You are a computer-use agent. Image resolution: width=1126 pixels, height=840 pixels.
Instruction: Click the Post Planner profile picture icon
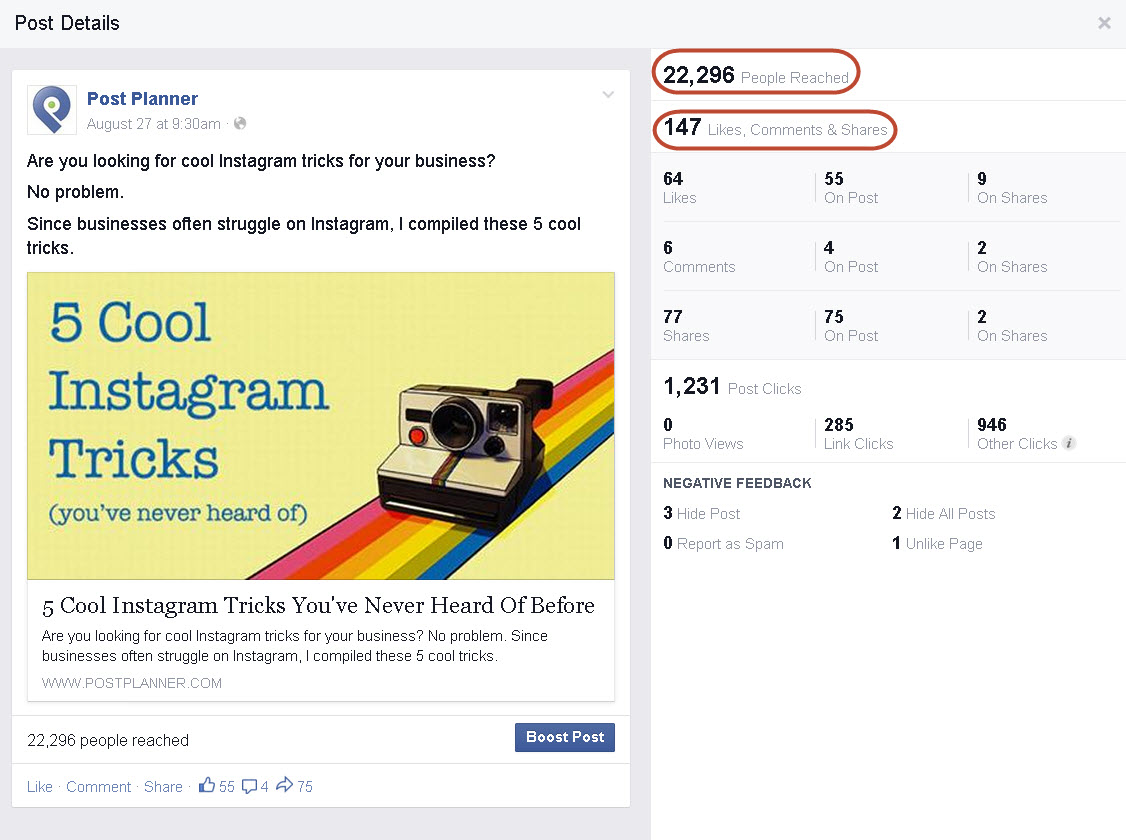point(51,109)
